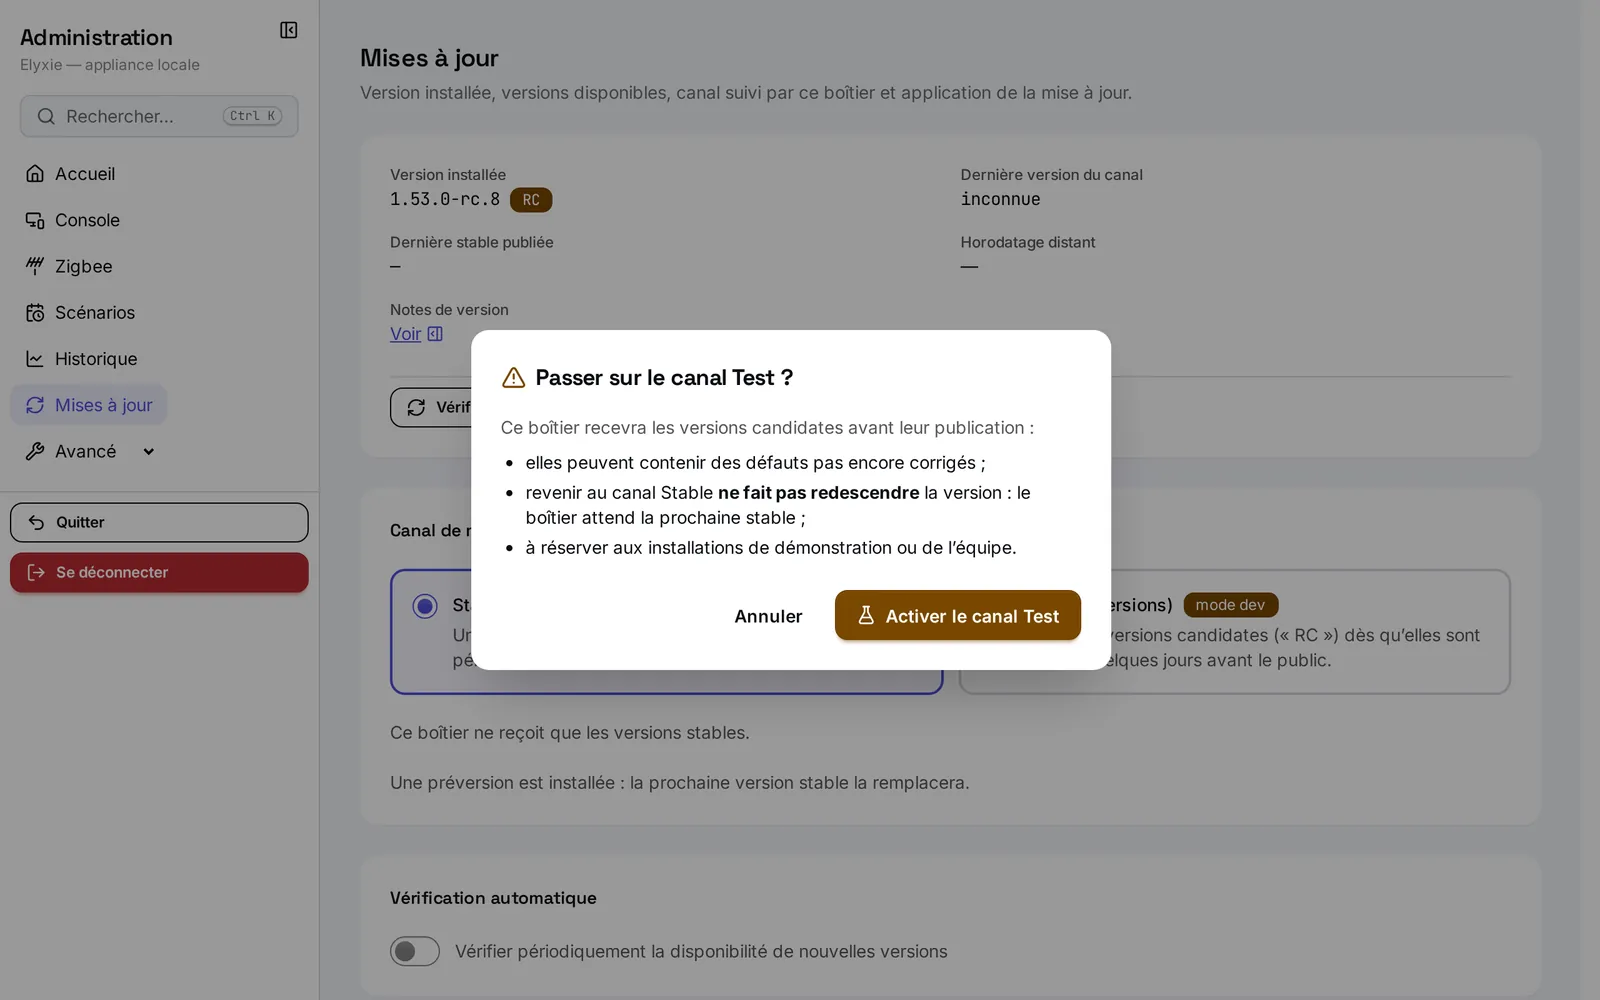Toggle automatic periodic verification switch
This screenshot has width=1600, height=1000.
415,951
